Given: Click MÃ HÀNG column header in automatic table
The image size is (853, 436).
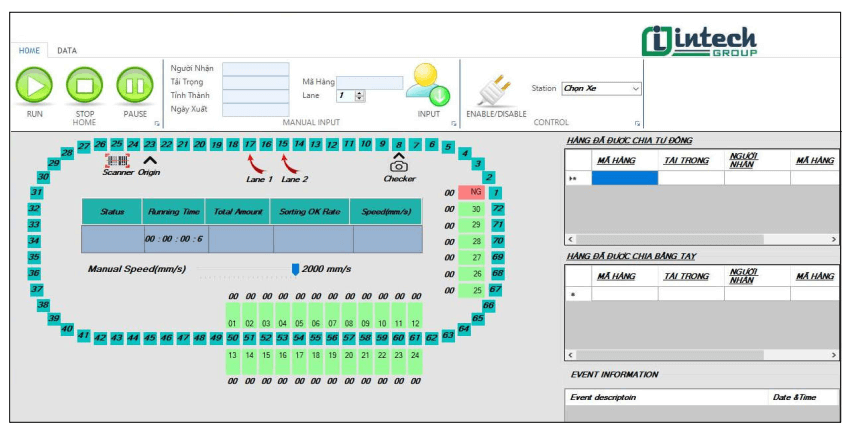Looking at the screenshot, I should (x=625, y=160).
